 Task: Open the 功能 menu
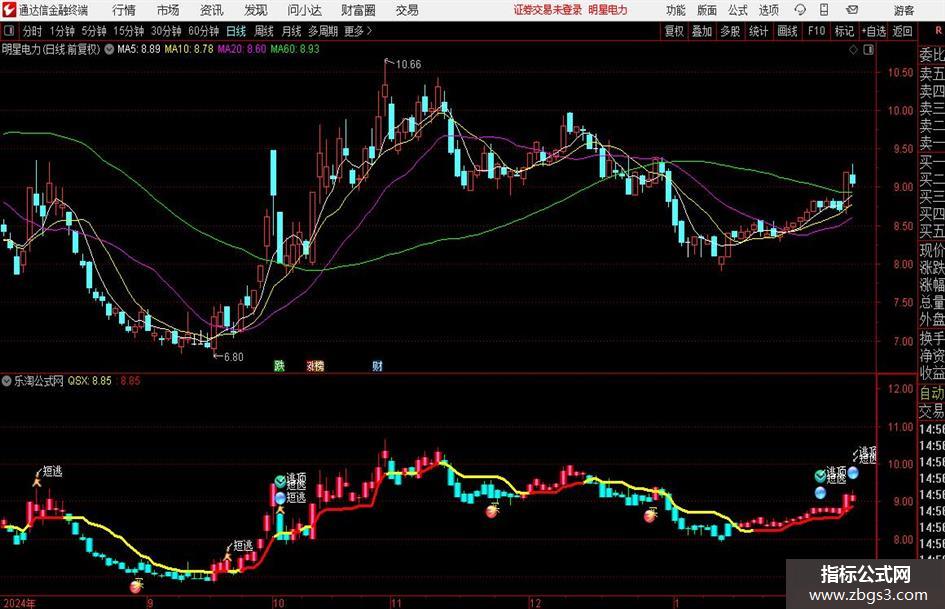tap(676, 10)
